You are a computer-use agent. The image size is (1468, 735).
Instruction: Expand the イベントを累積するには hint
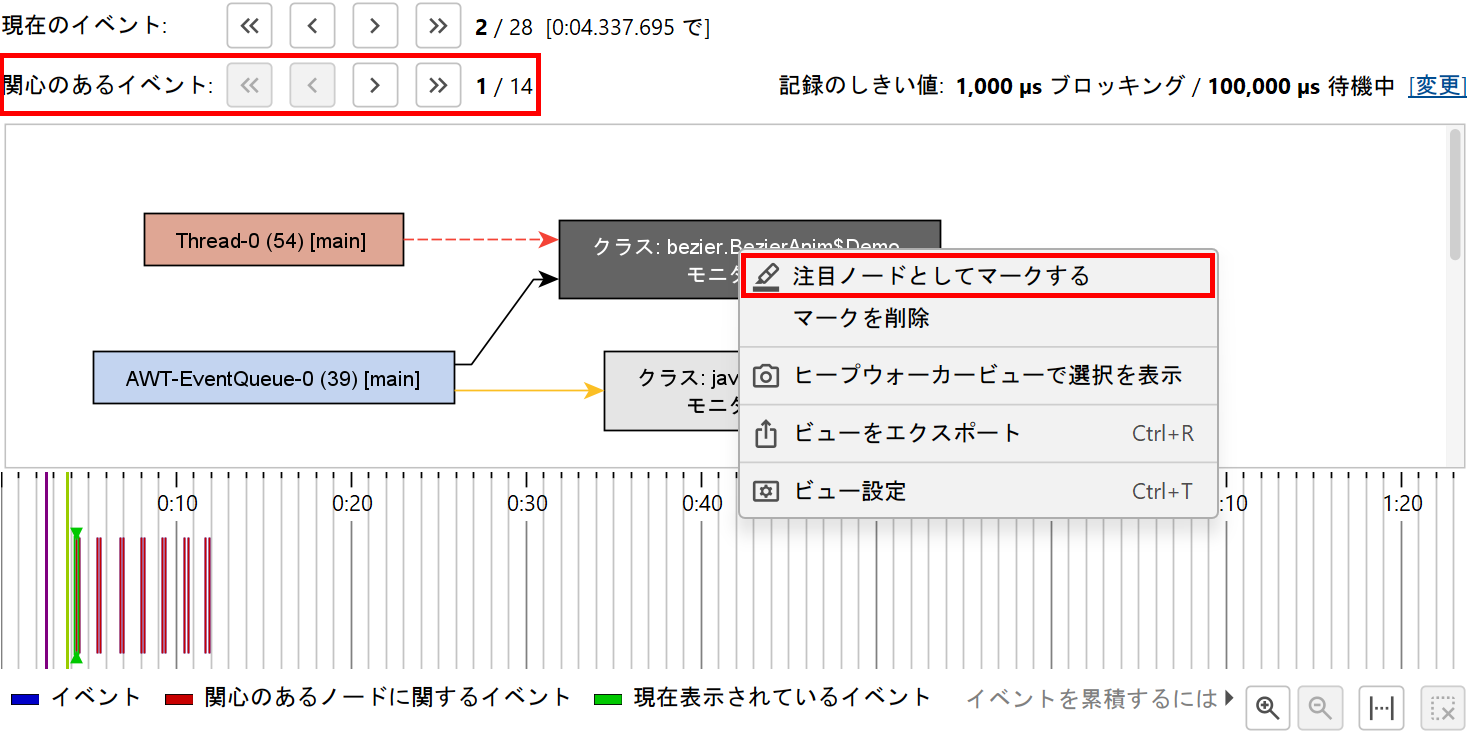click(1229, 698)
